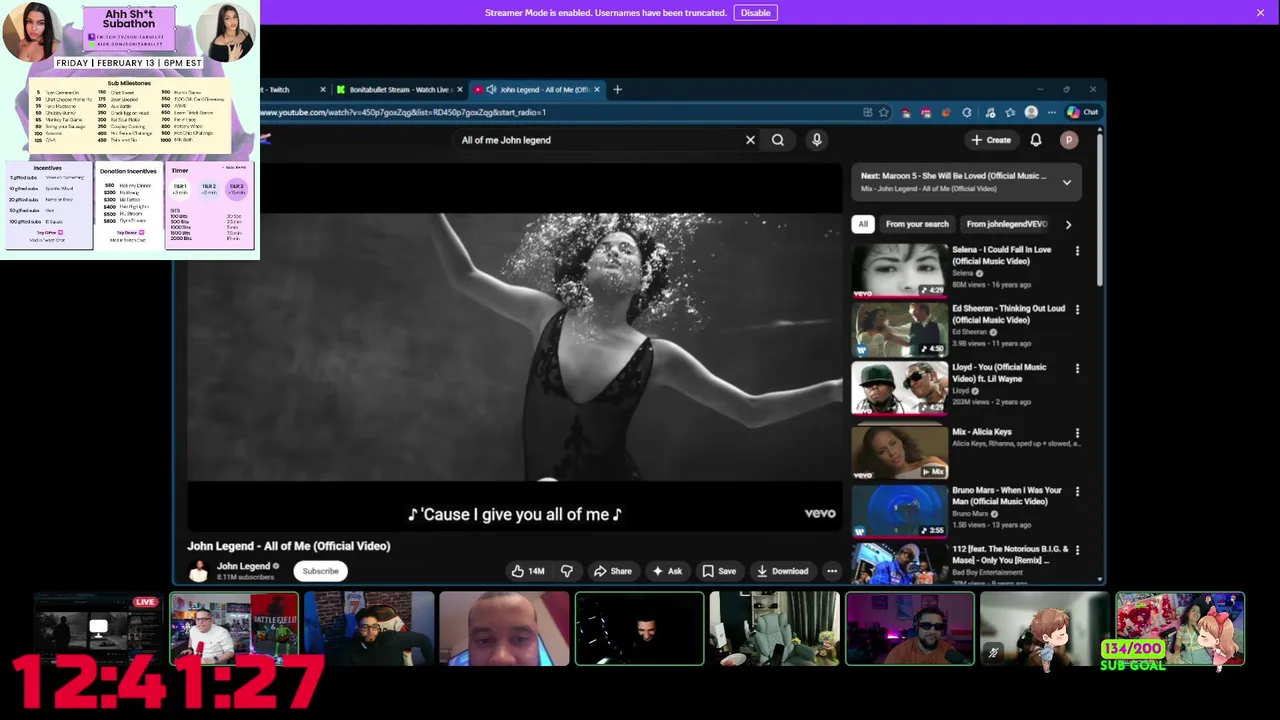Image resolution: width=1280 pixels, height=720 pixels.
Task: Click the YouTube search magnifier icon
Action: (778, 140)
